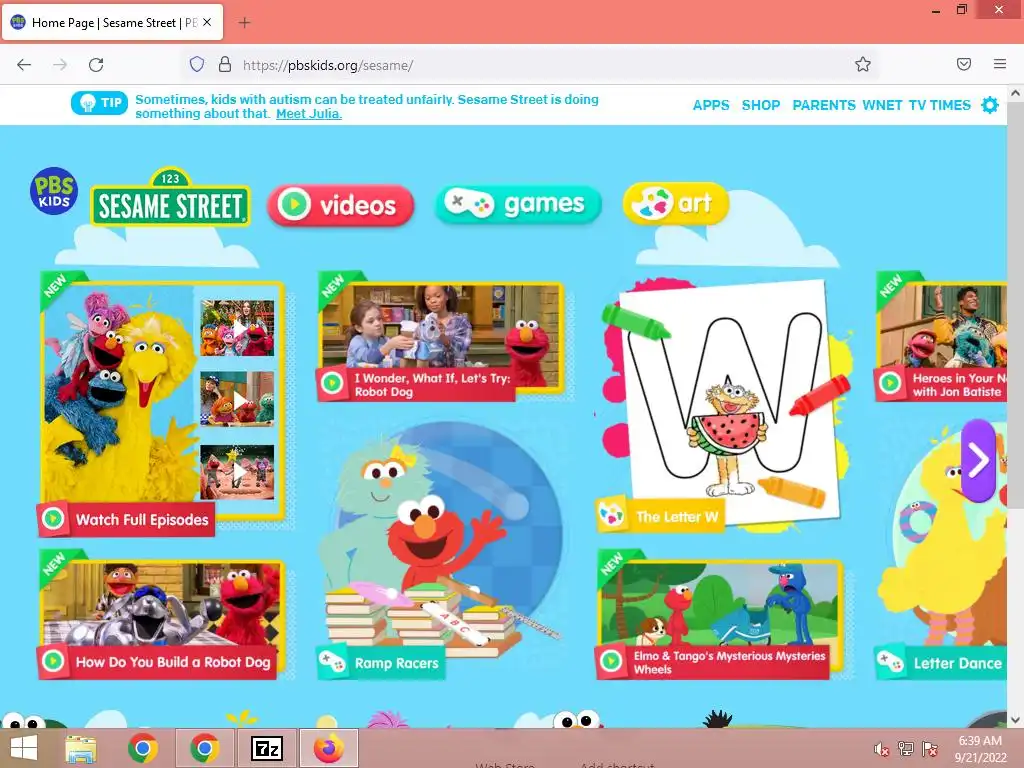The height and width of the screenshot is (768, 1024).
Task: Click the Save to Pocket icon
Action: (x=964, y=64)
